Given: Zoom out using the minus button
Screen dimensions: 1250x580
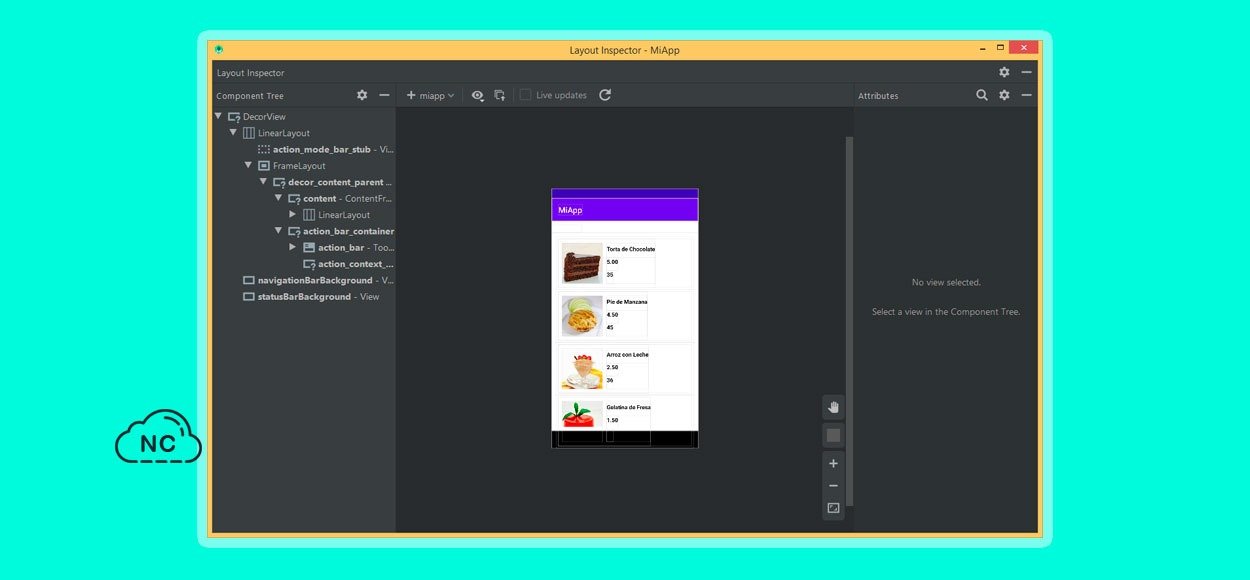Looking at the screenshot, I should (833, 486).
